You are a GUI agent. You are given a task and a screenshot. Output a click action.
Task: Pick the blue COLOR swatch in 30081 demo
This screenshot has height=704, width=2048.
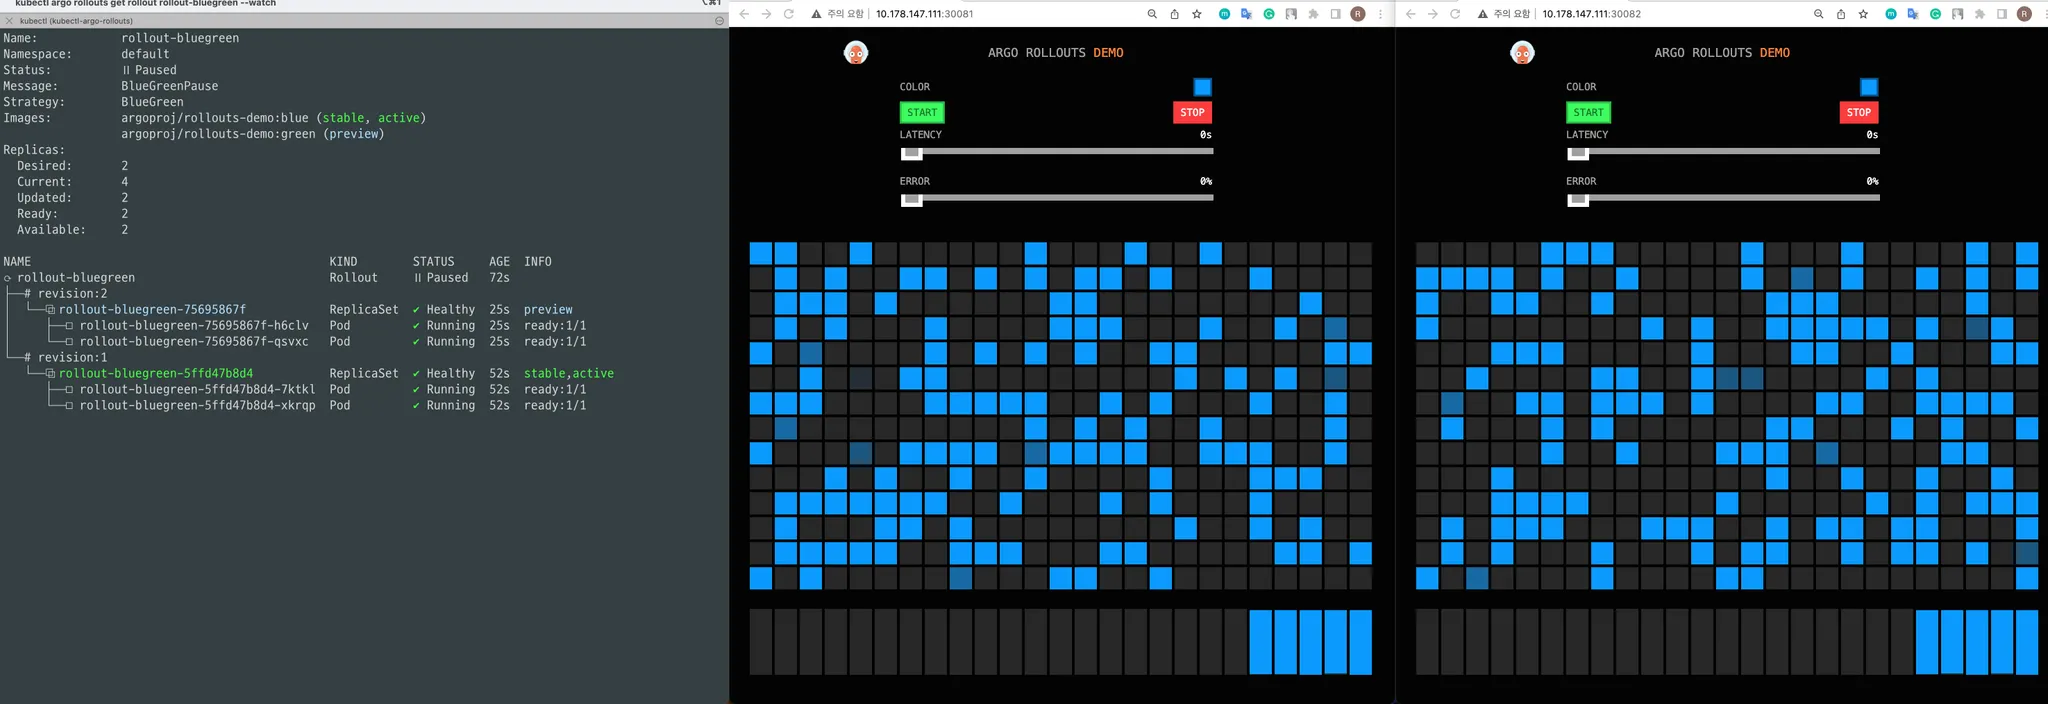(x=1202, y=87)
